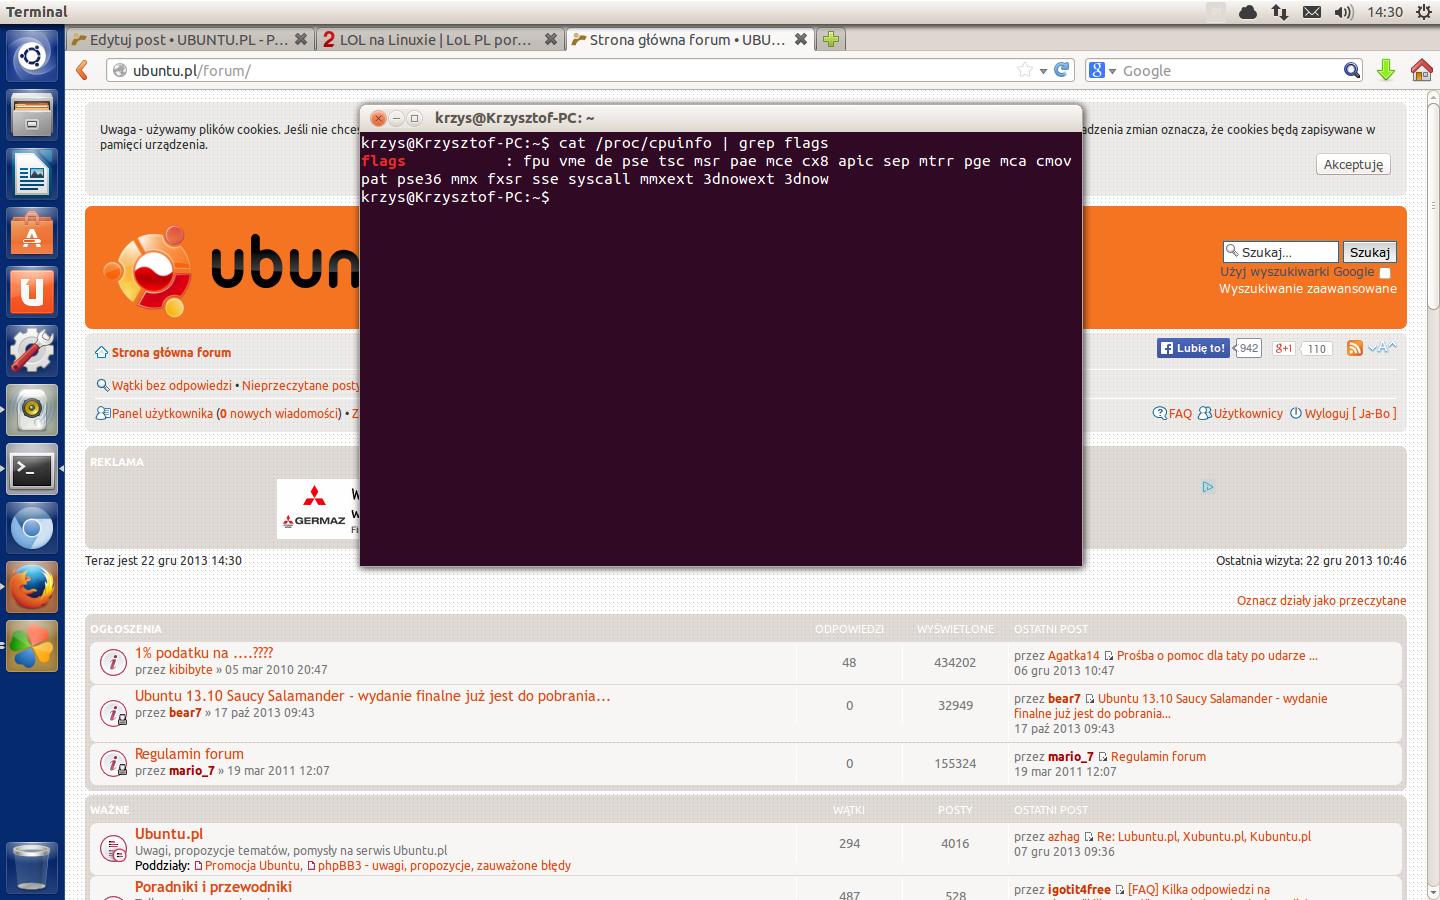The width and height of the screenshot is (1440, 900).
Task: Open the Ubuntu Dash launcher icon
Action: coord(32,55)
